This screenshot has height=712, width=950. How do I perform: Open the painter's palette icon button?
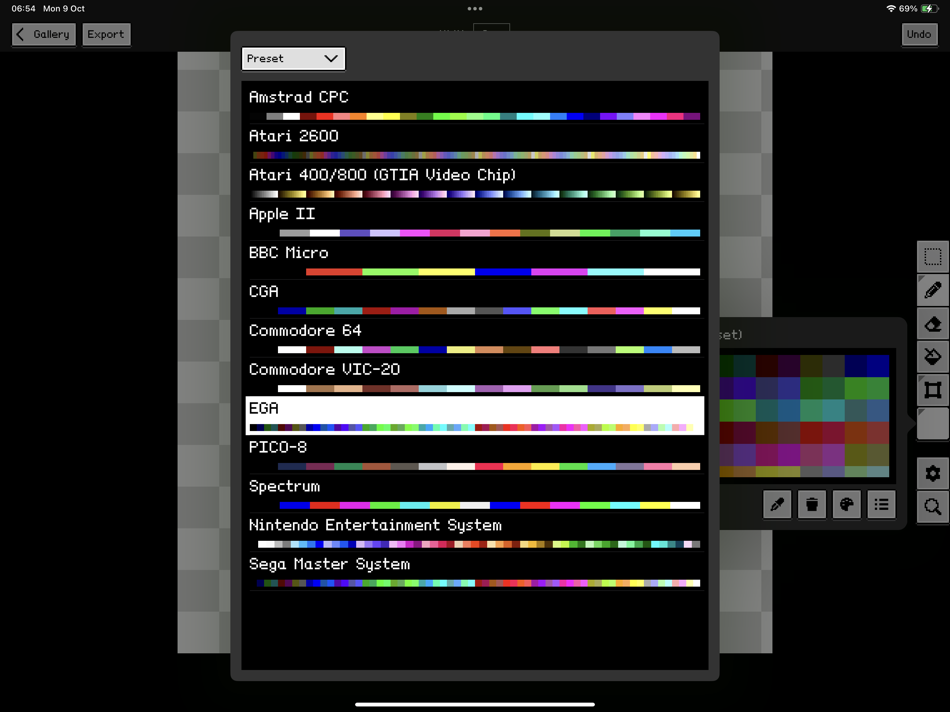point(846,504)
